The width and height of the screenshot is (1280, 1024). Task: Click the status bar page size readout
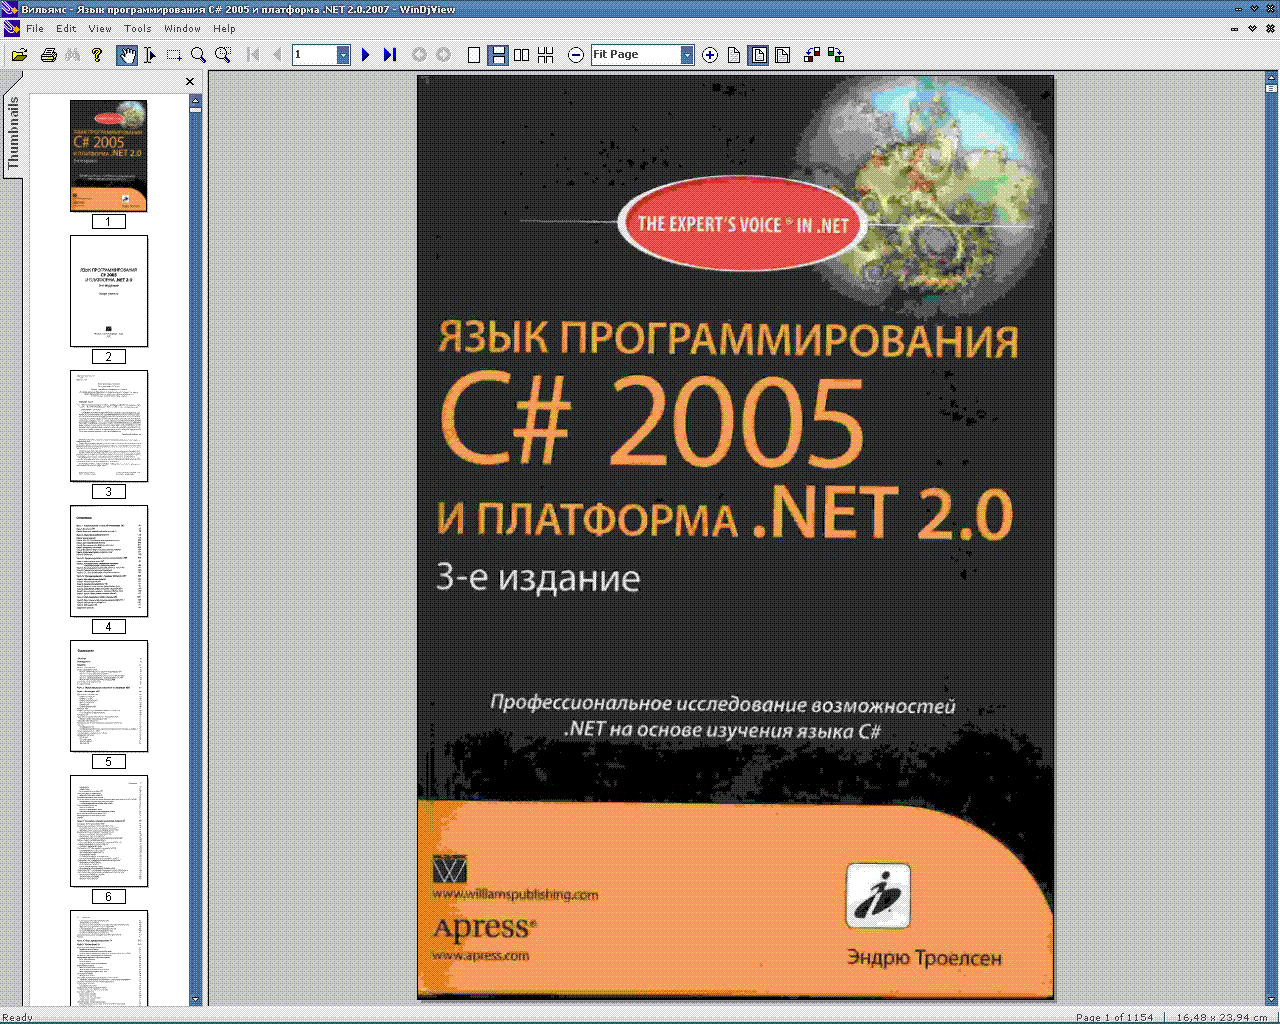[x=1222, y=1017]
